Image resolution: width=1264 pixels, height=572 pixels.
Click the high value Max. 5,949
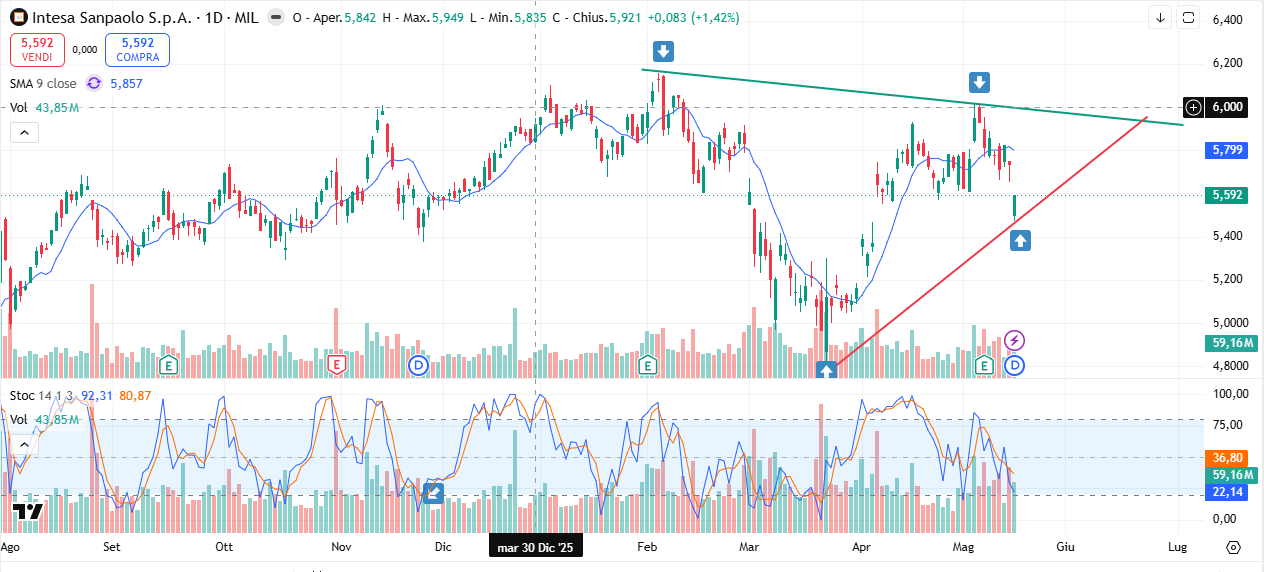(423, 18)
